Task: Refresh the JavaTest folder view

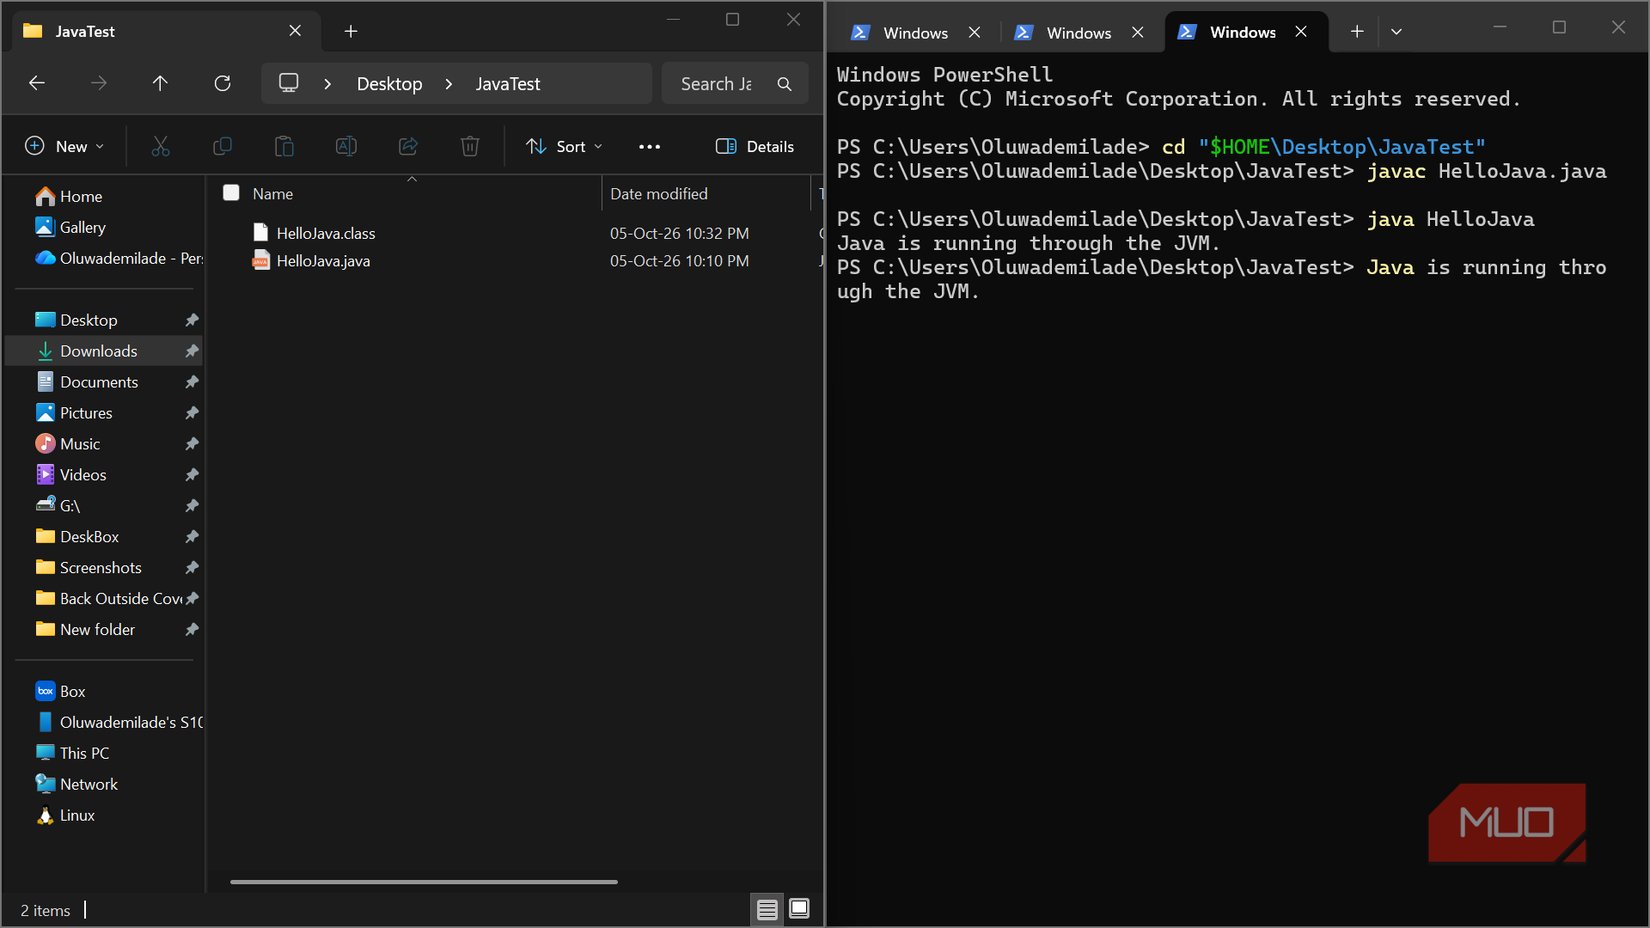Action: (222, 83)
